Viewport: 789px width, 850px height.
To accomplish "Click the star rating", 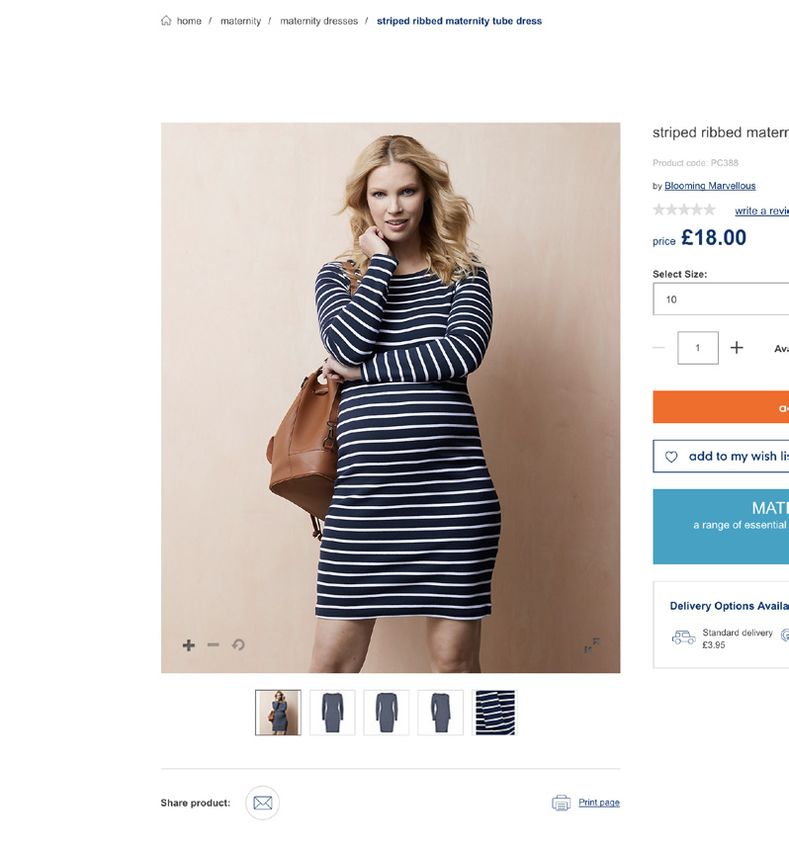I will pos(684,210).
